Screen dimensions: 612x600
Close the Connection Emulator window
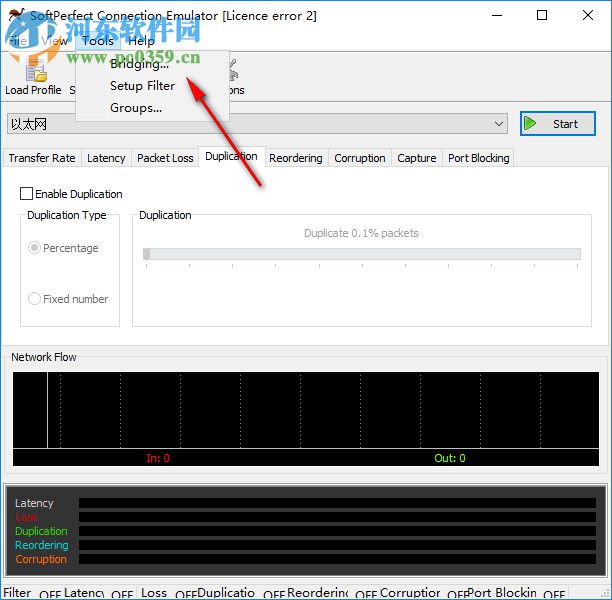(587, 16)
